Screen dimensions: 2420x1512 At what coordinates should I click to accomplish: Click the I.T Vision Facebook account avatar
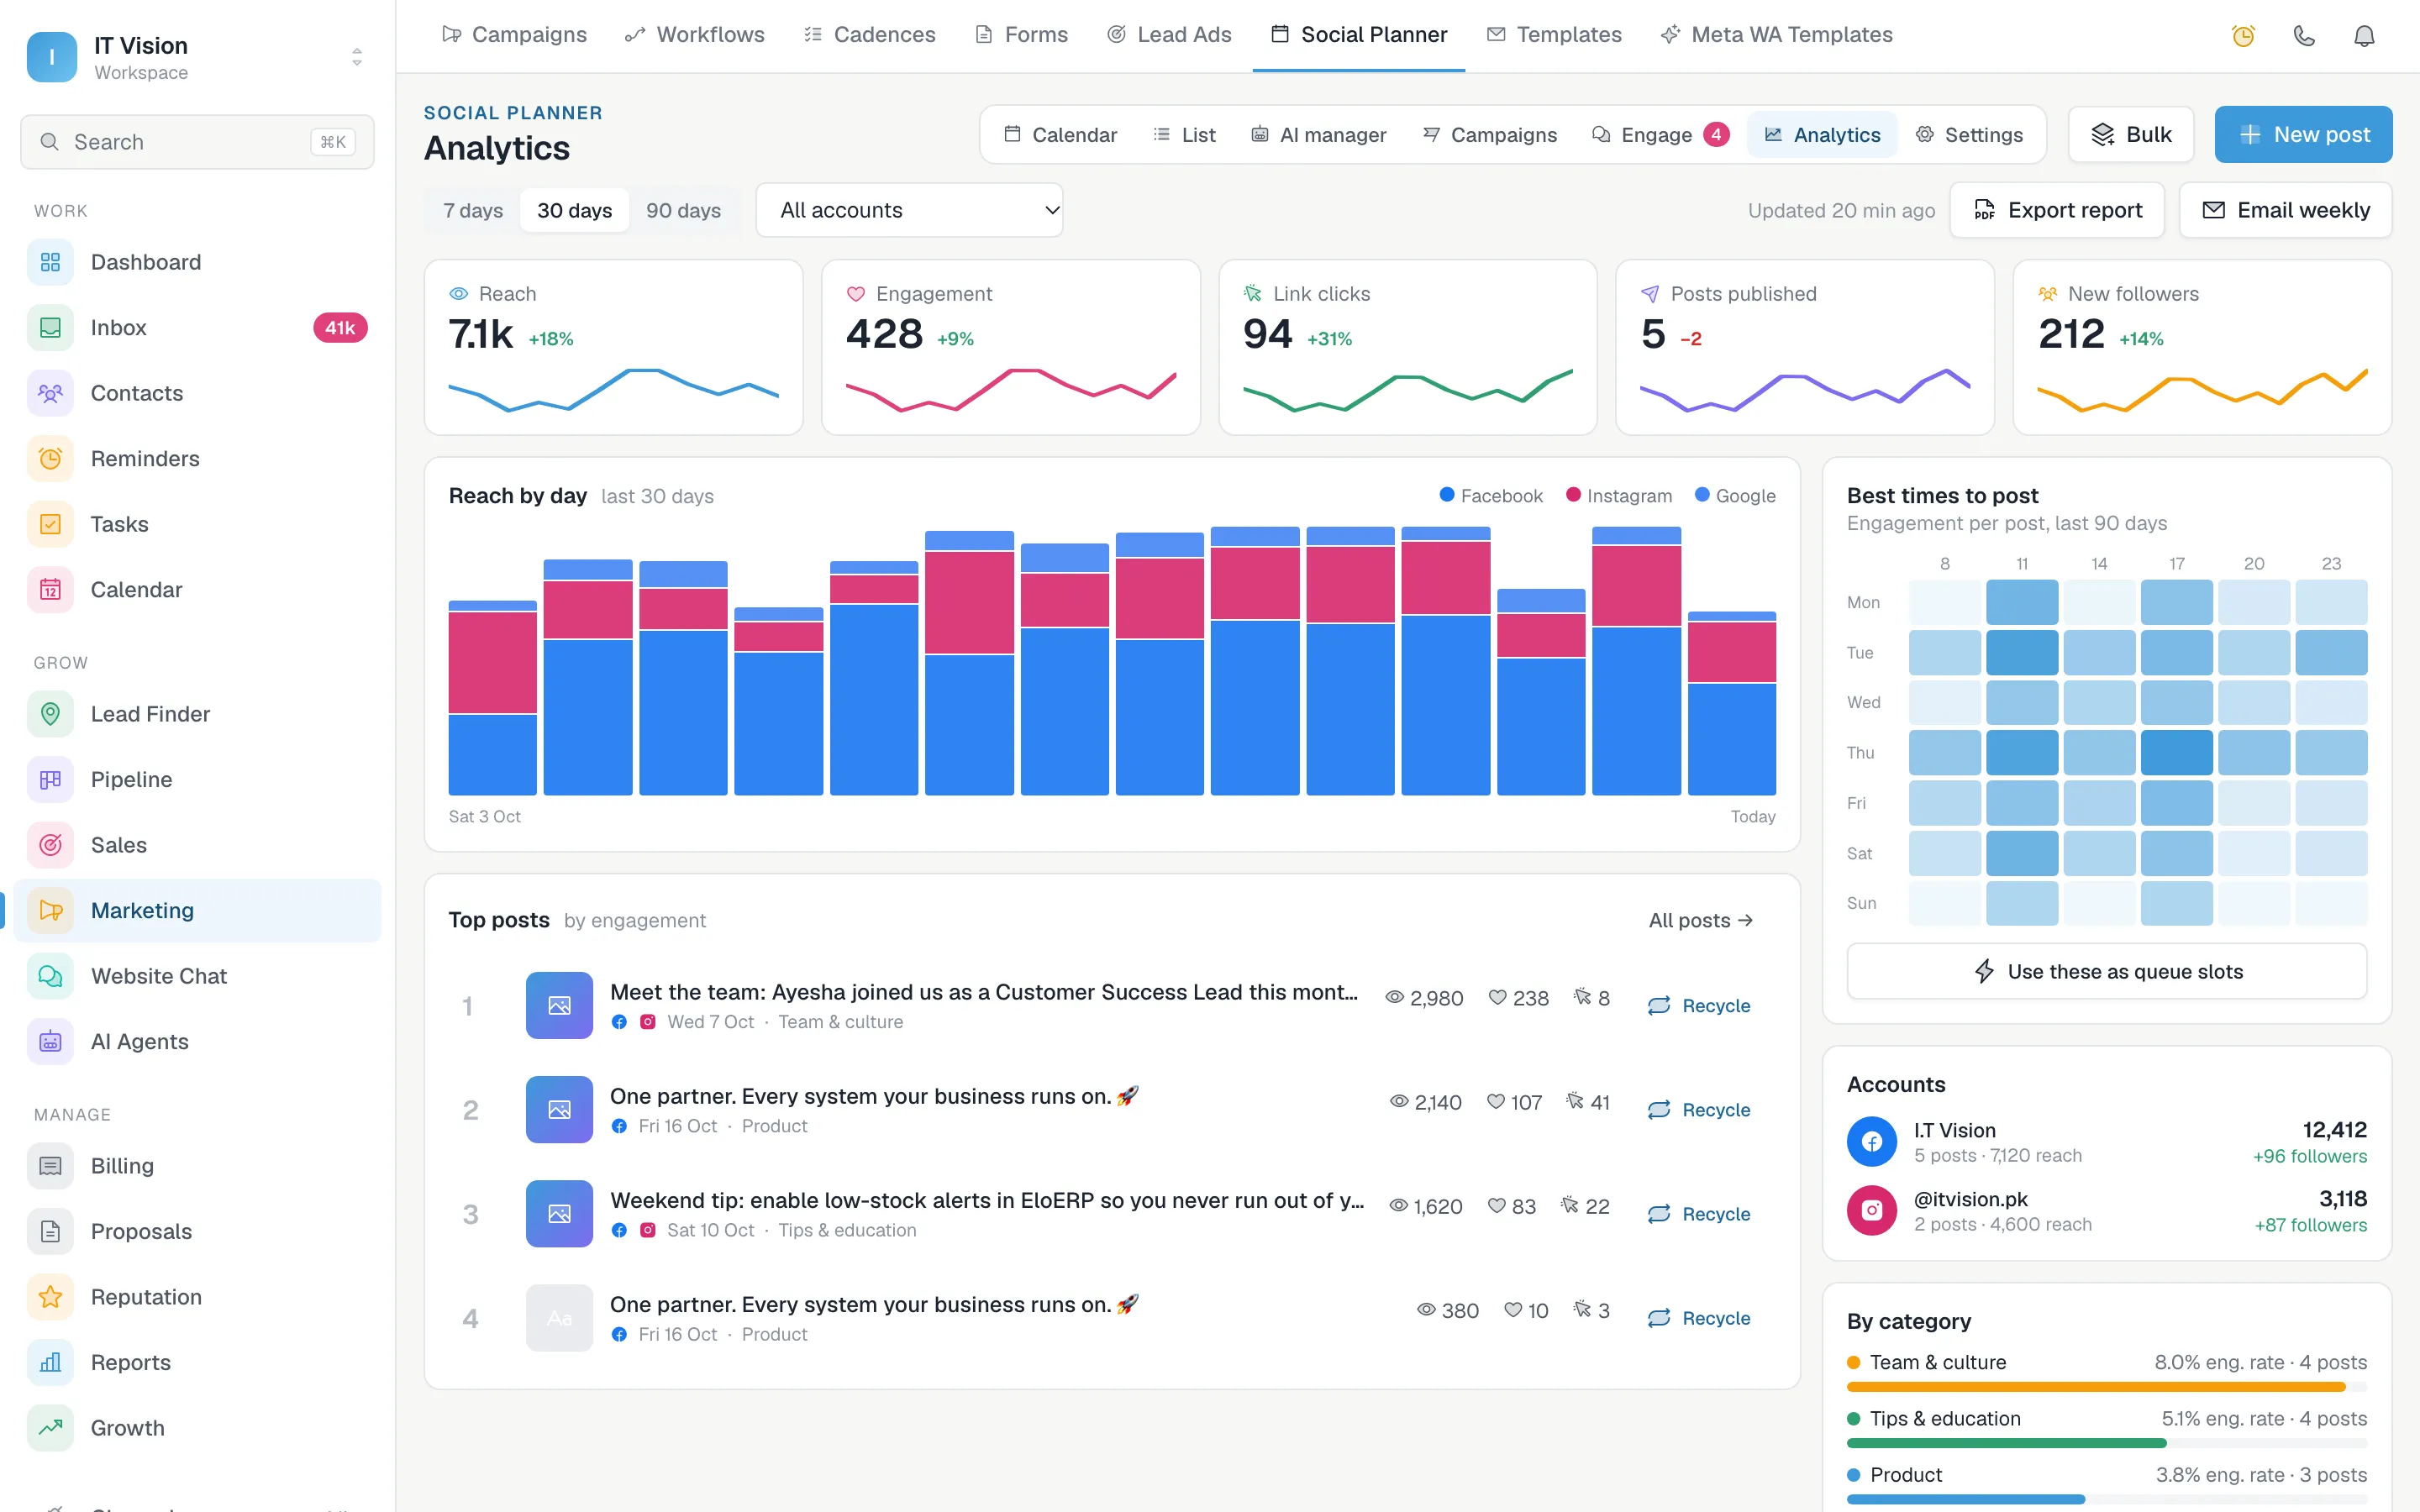[x=1872, y=1142]
